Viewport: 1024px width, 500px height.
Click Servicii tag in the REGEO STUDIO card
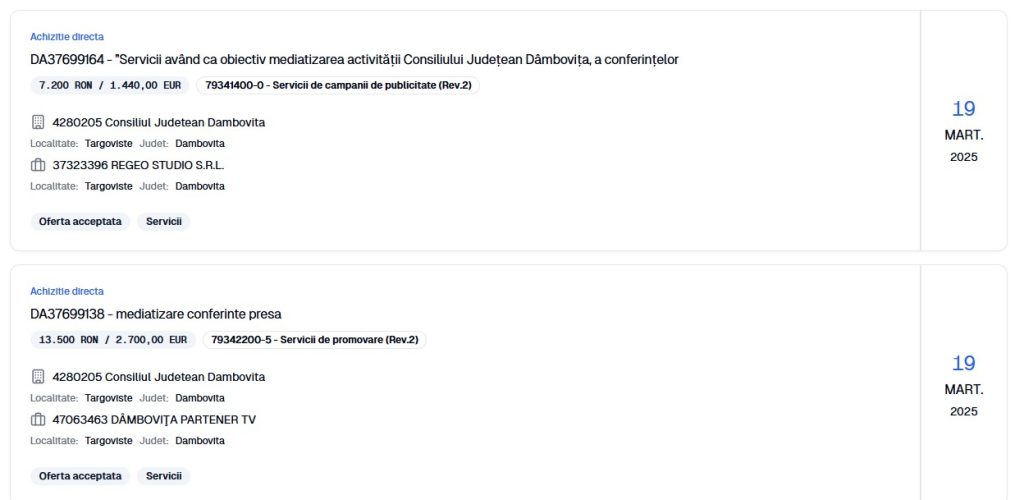[164, 221]
